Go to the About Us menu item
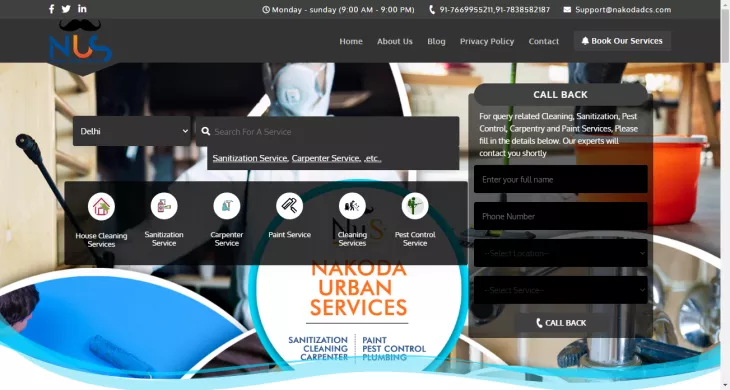The height and width of the screenshot is (390, 730). click(395, 41)
